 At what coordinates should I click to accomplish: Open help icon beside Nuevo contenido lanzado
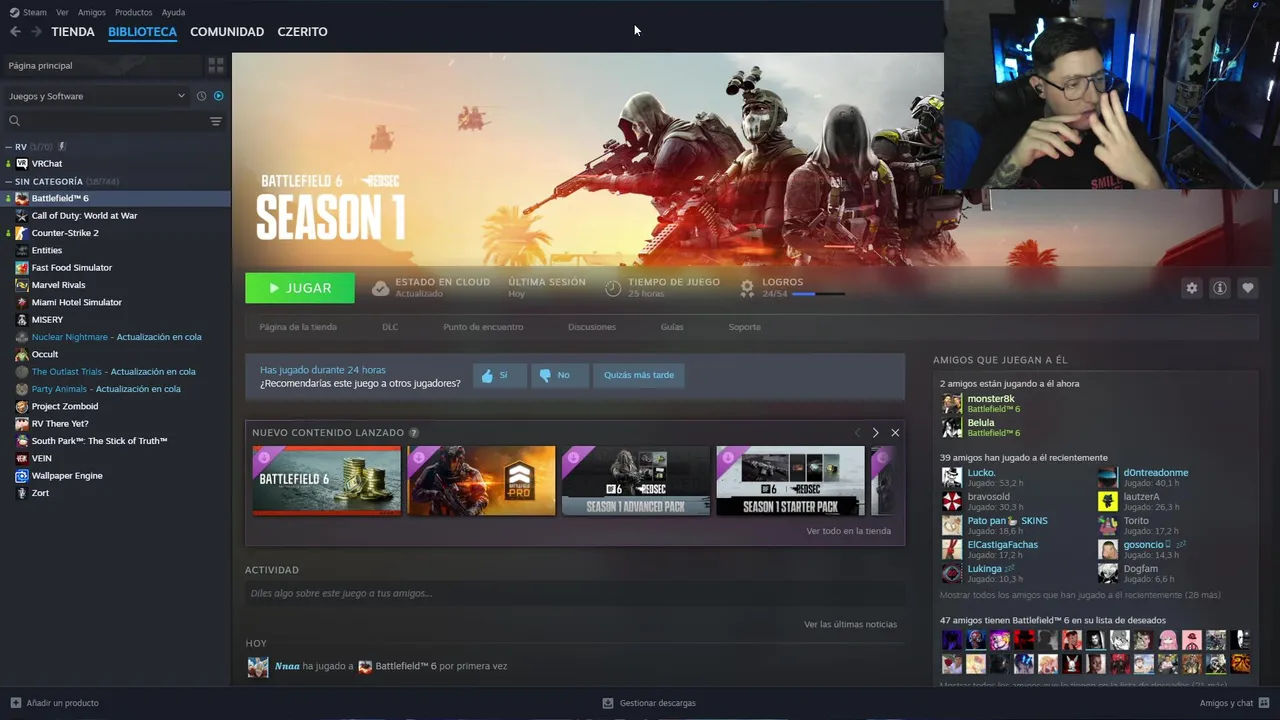414,433
